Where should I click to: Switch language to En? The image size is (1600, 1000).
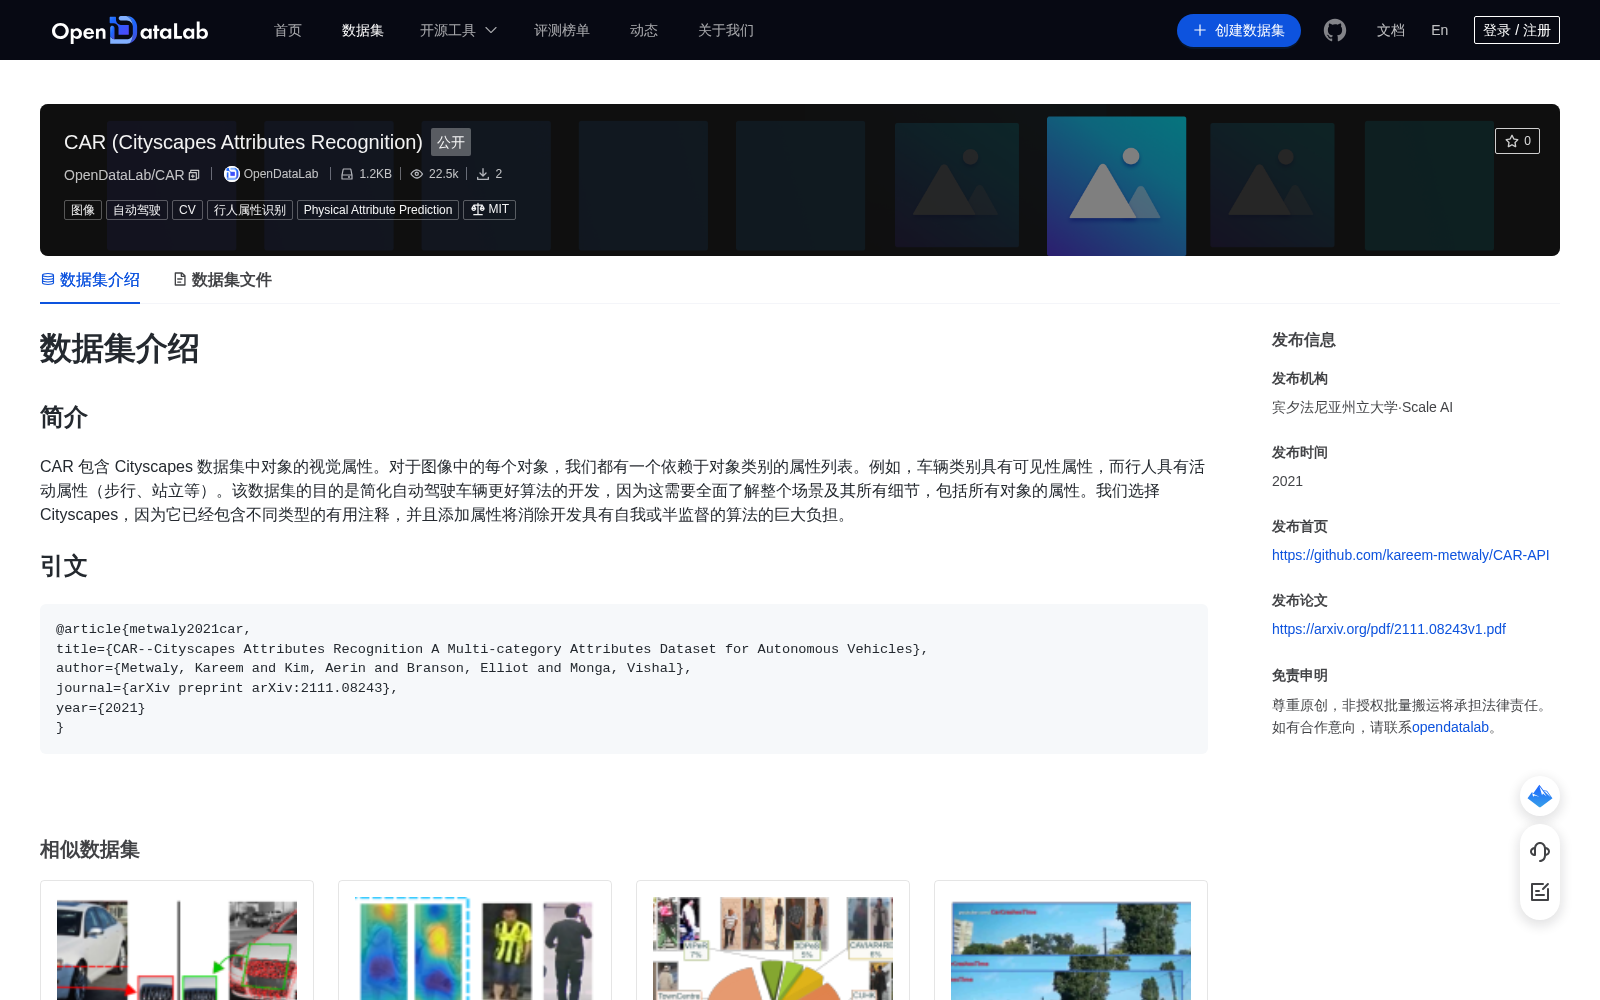1440,30
